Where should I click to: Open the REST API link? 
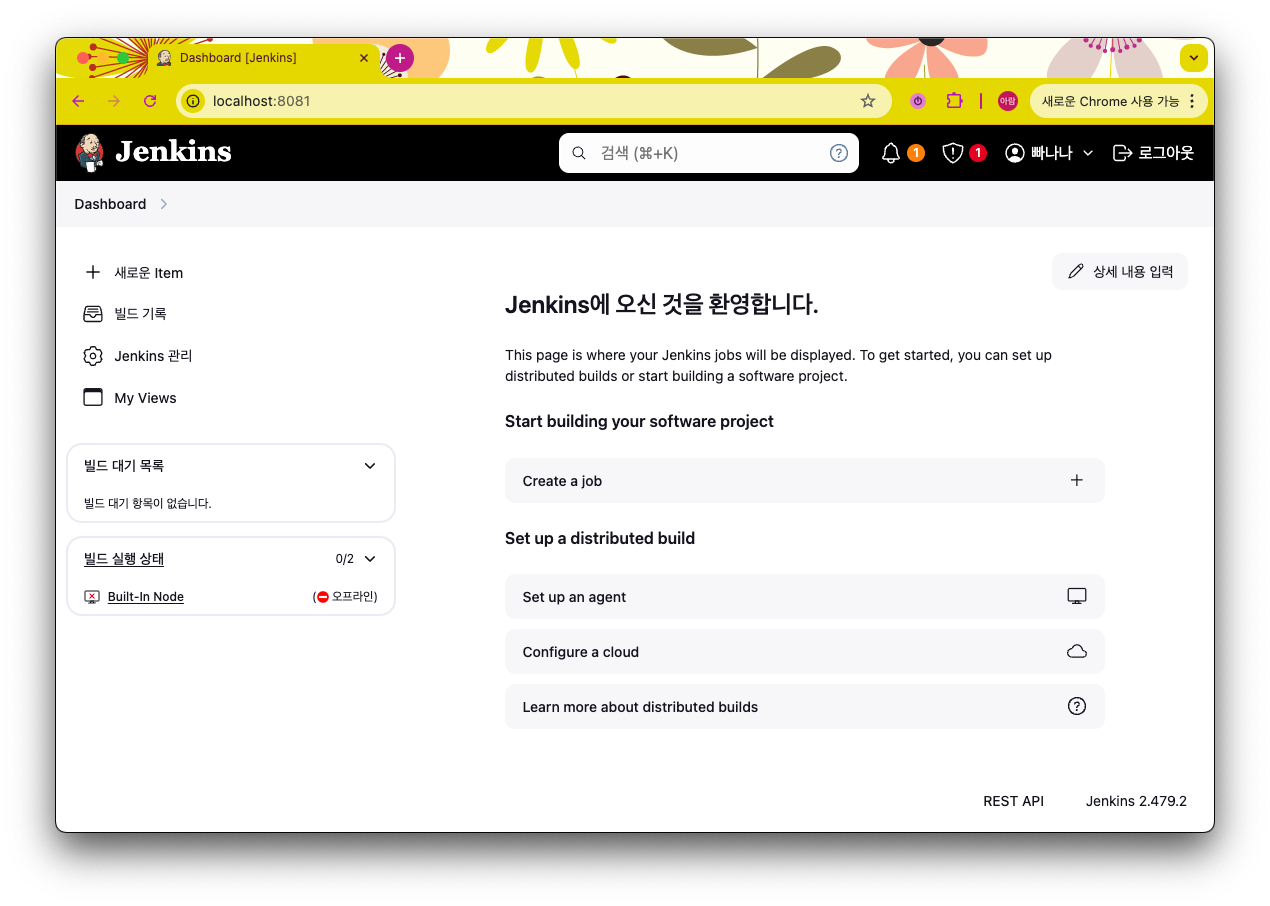(x=1013, y=801)
